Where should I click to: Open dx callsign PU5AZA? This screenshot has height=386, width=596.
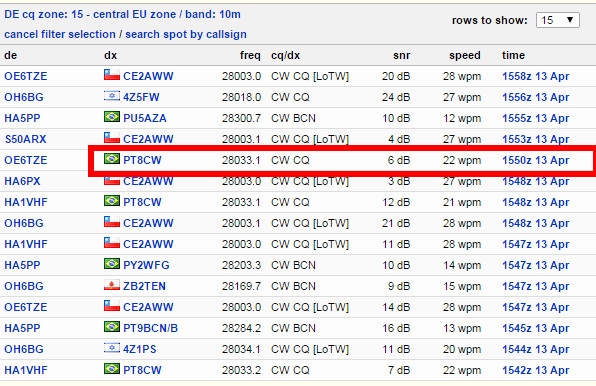(x=145, y=118)
